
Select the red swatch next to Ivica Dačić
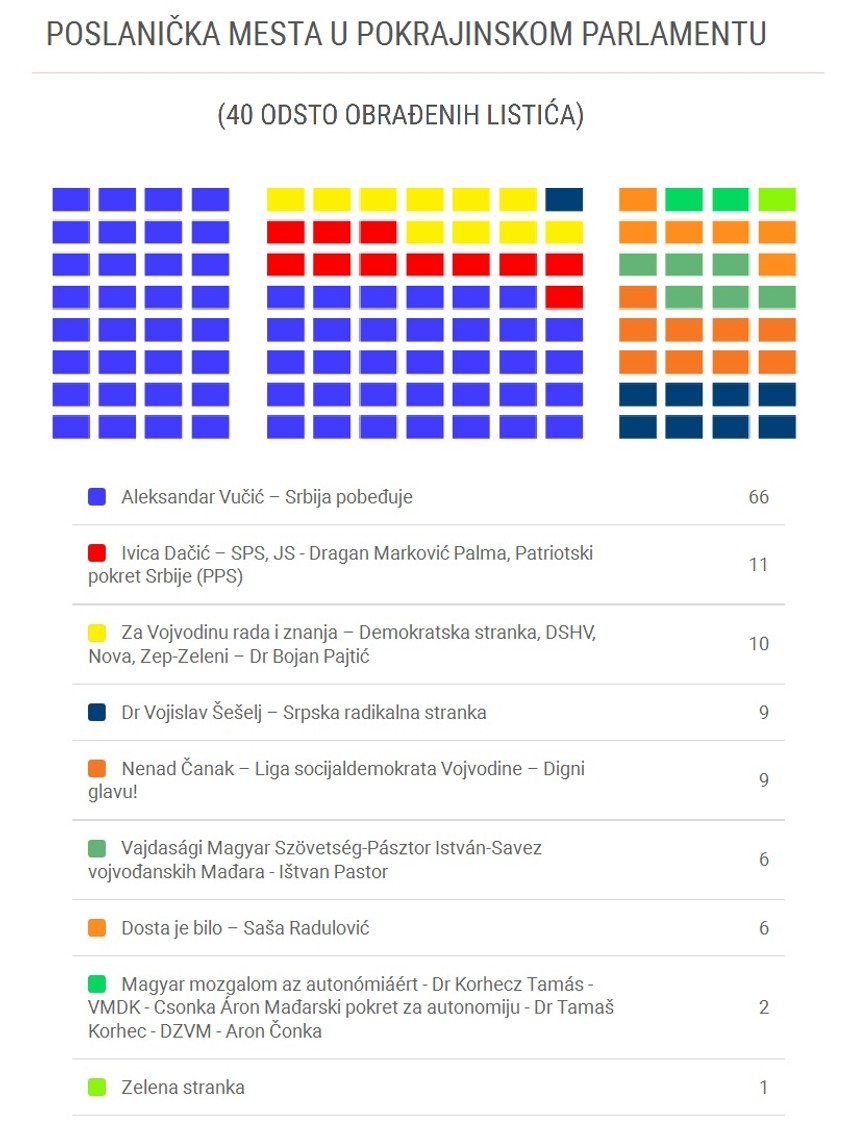97,552
